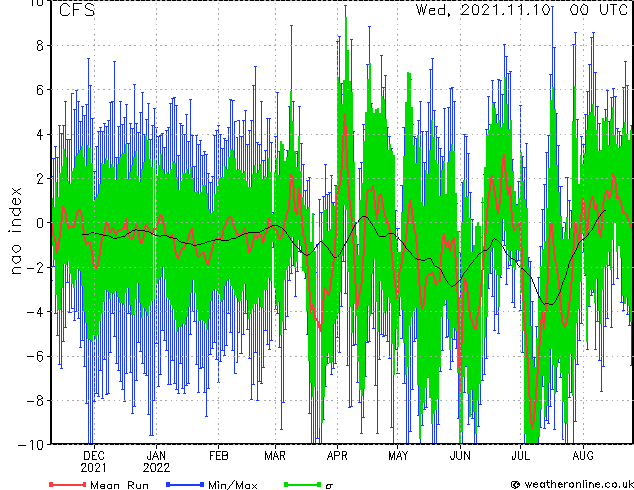Image resolution: width=634 pixels, height=490 pixels.
Task: Click the 'FEB' x-axis label
Action: pos(219,456)
